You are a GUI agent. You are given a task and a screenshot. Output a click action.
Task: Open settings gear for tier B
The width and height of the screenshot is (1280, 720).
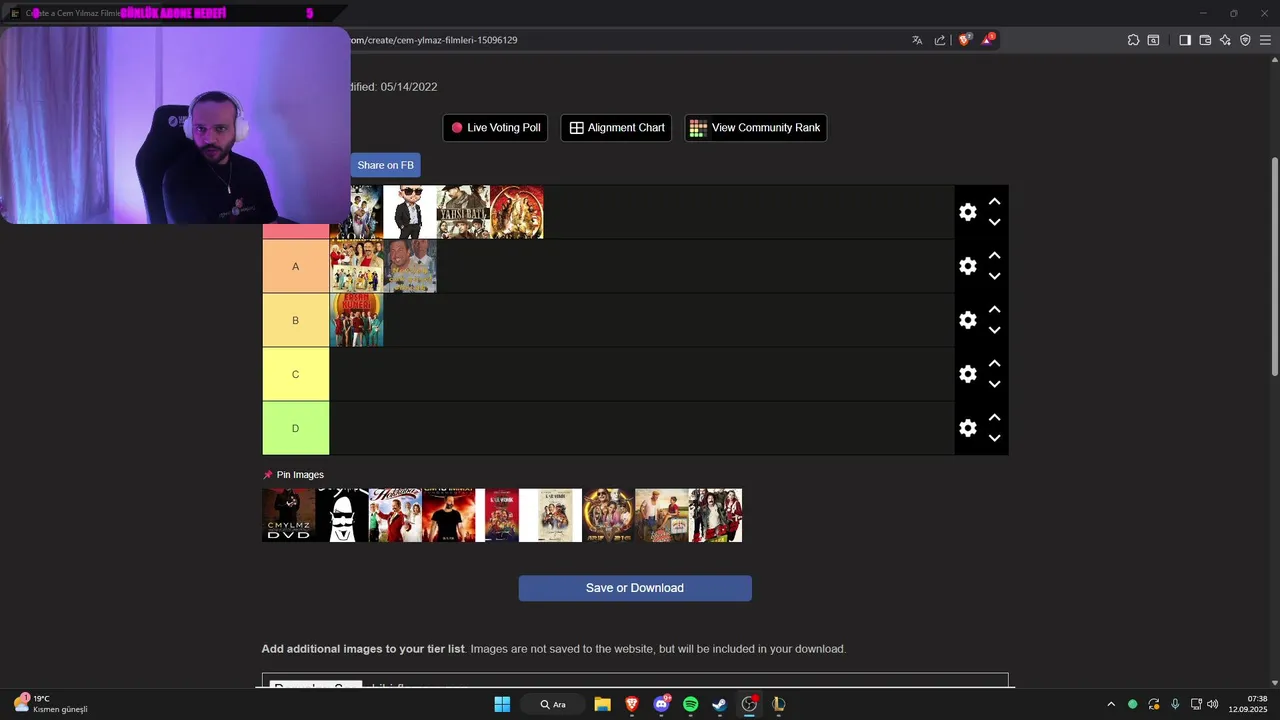[x=967, y=320]
